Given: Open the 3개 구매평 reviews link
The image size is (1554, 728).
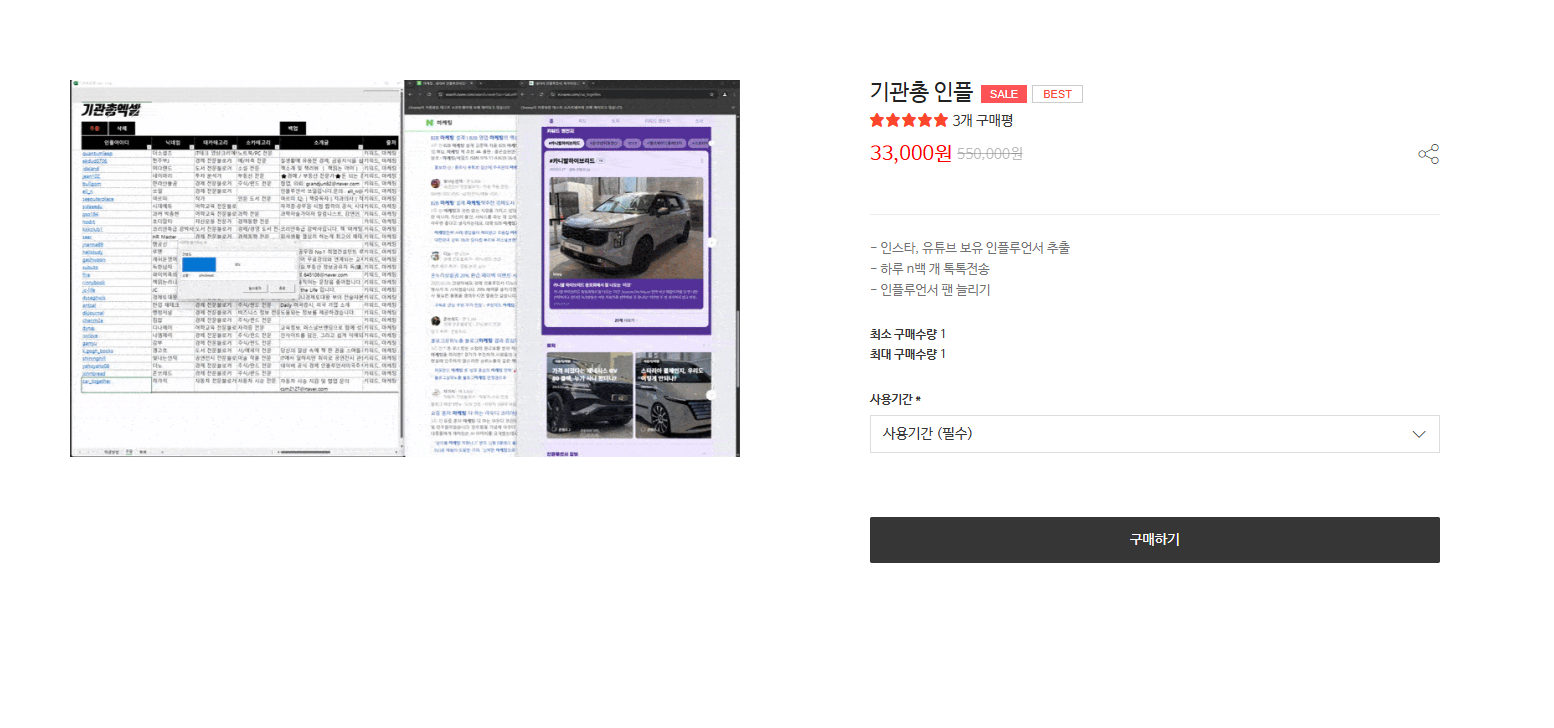Looking at the screenshot, I should pyautogui.click(x=983, y=121).
